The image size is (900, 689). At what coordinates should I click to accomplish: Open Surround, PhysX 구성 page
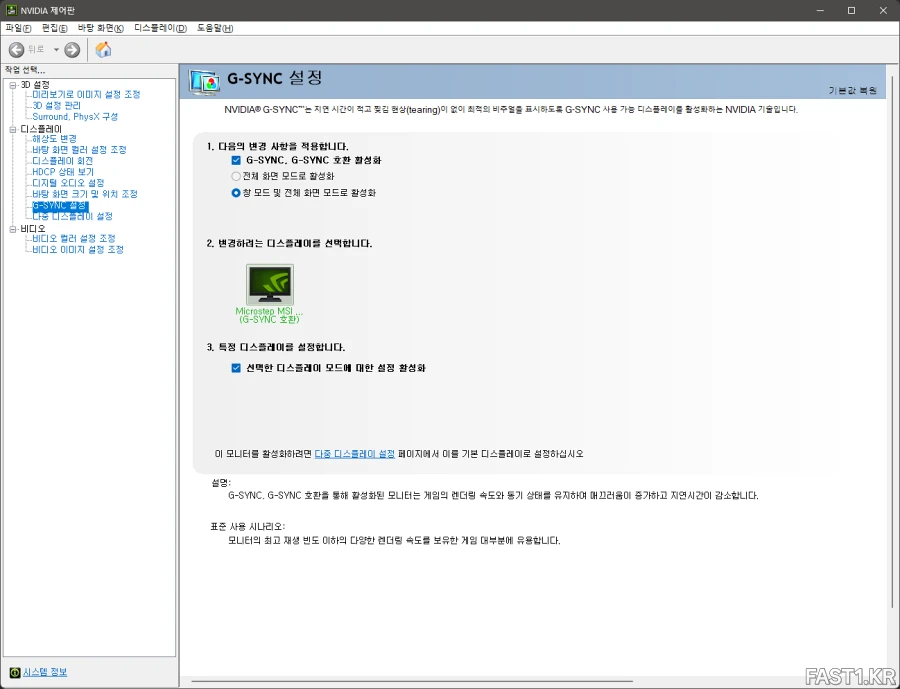75,117
